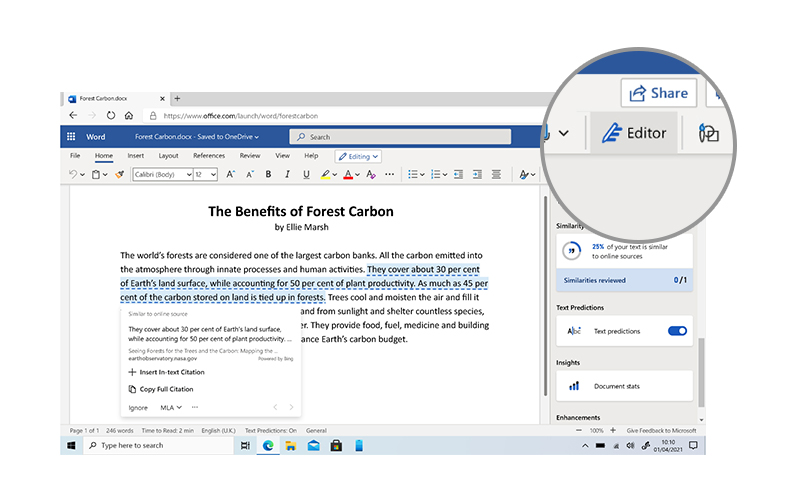Open the Styles icon in ribbon

click(523, 174)
